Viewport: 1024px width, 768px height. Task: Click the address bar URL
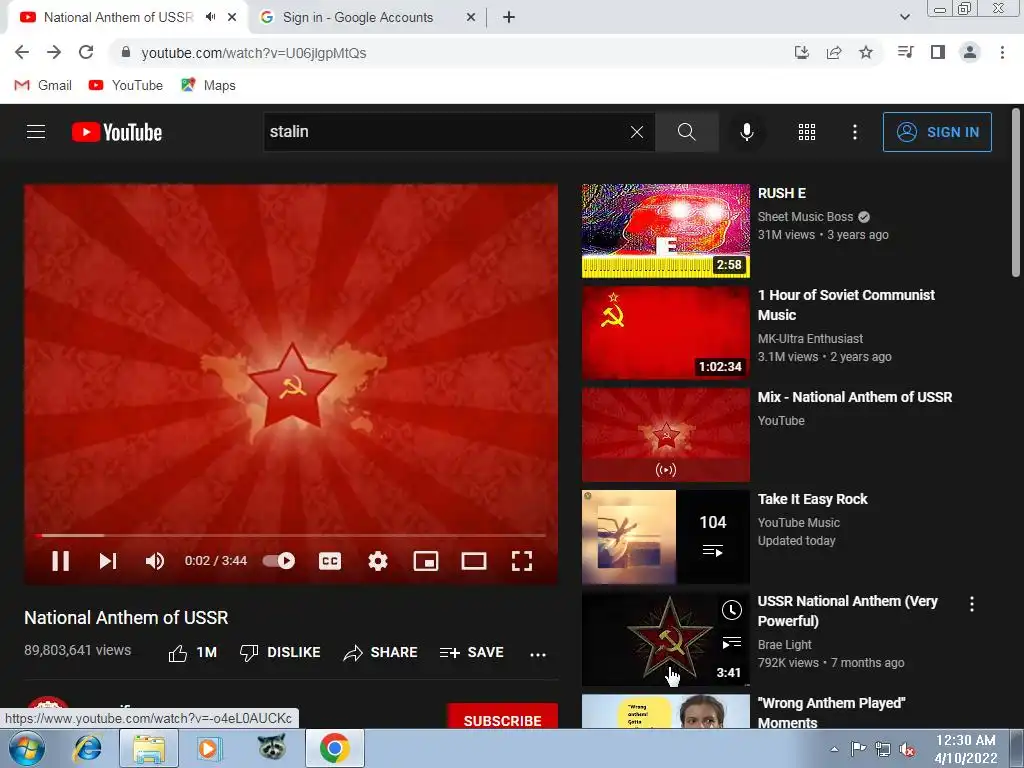coord(253,53)
